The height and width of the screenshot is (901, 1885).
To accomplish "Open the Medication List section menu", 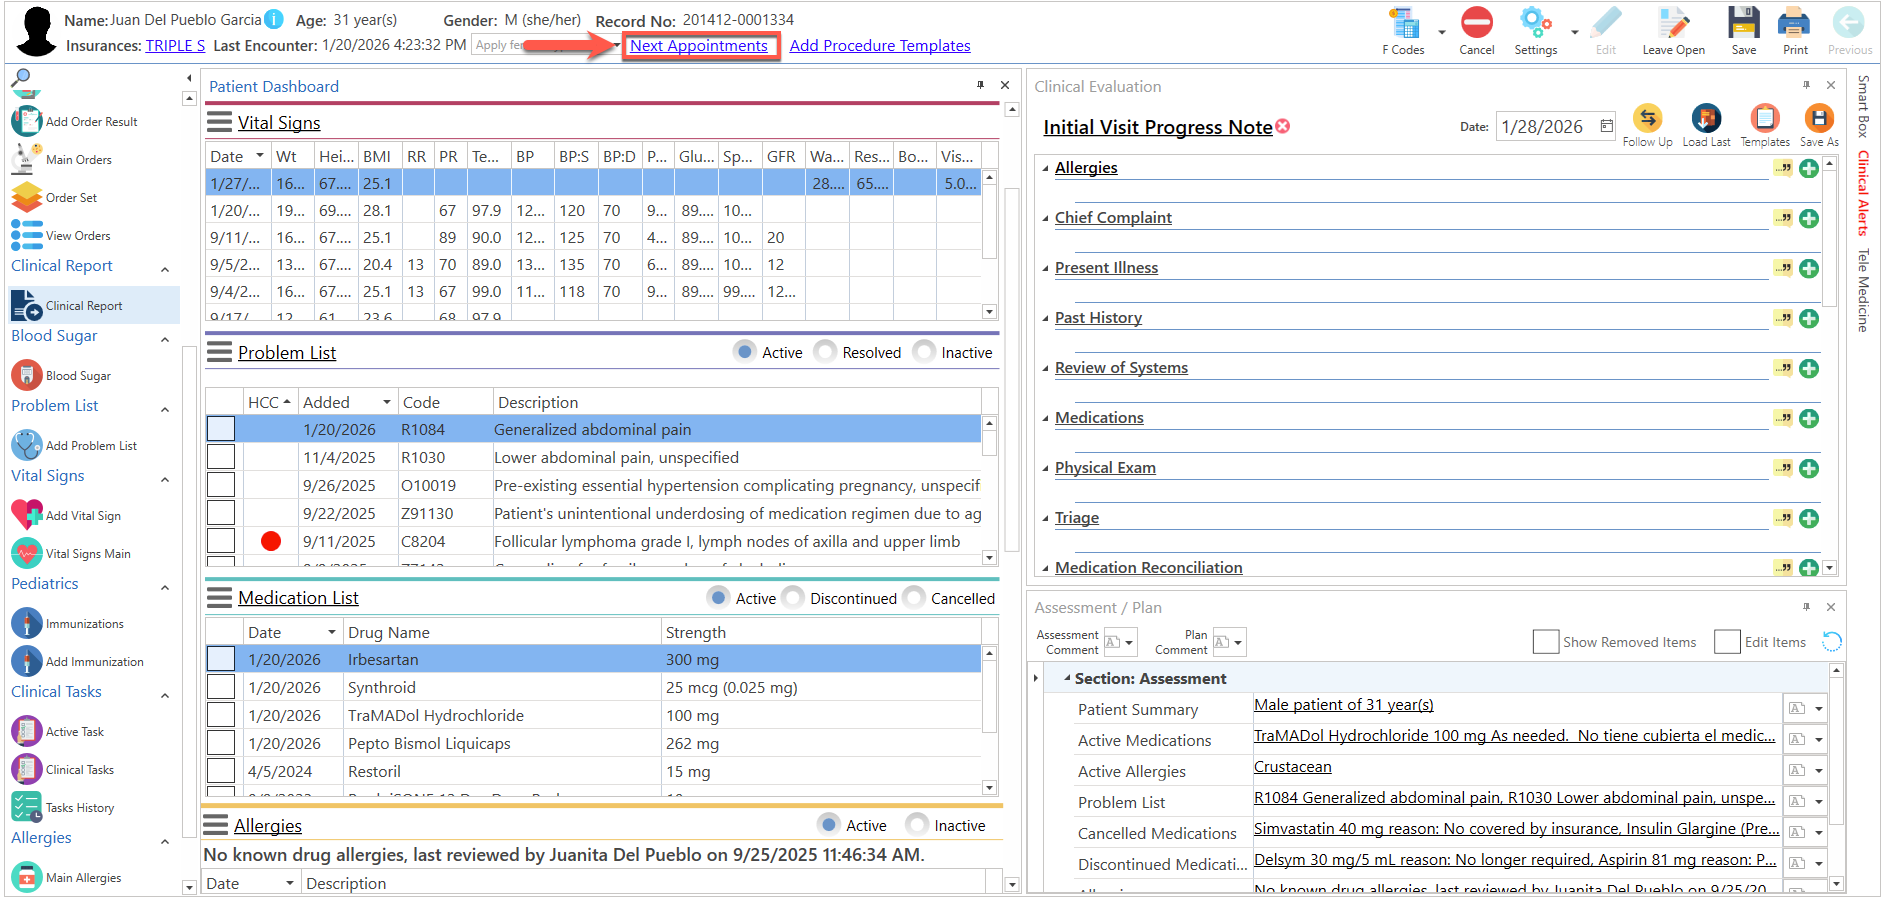I will 219,598.
